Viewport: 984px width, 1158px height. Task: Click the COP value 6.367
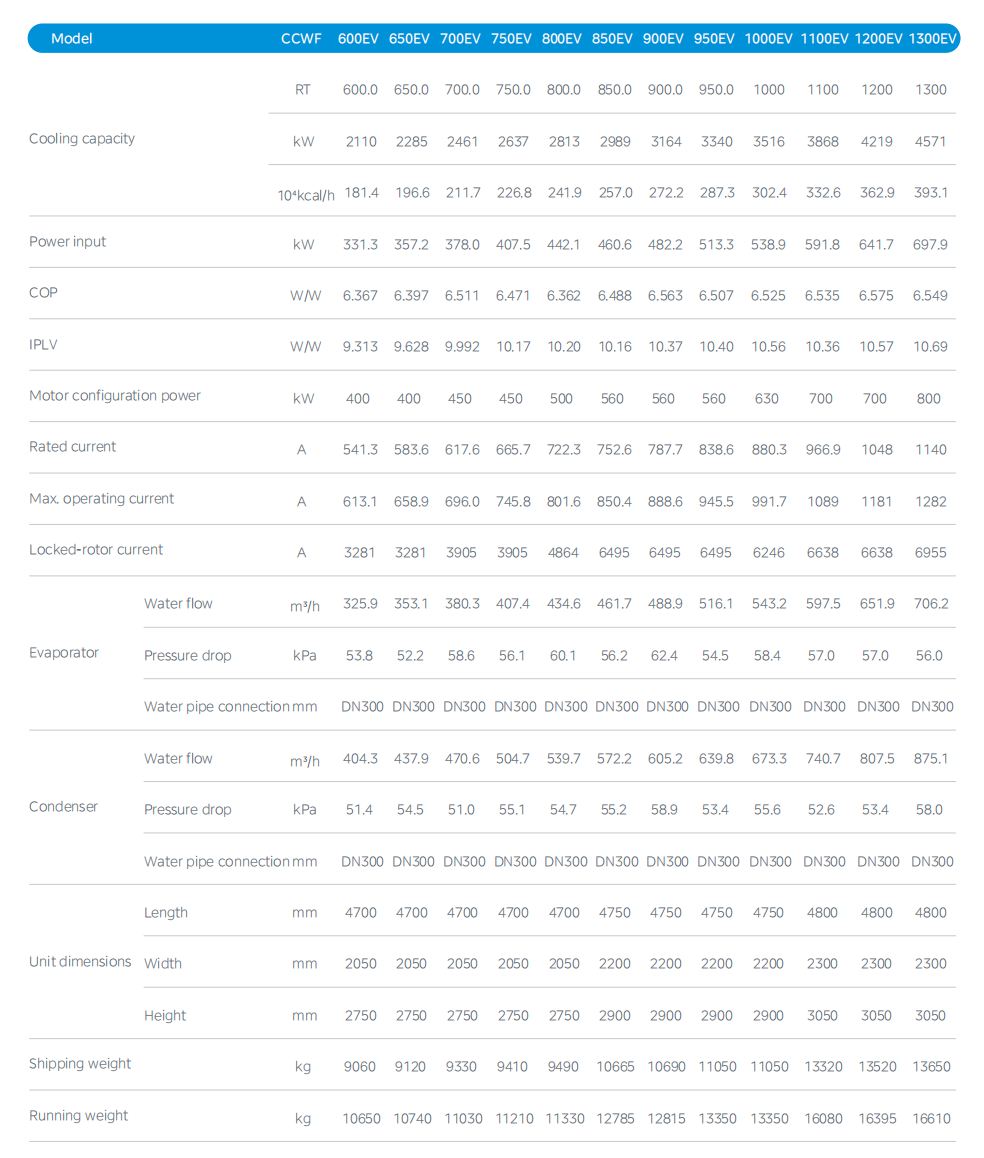click(360, 295)
